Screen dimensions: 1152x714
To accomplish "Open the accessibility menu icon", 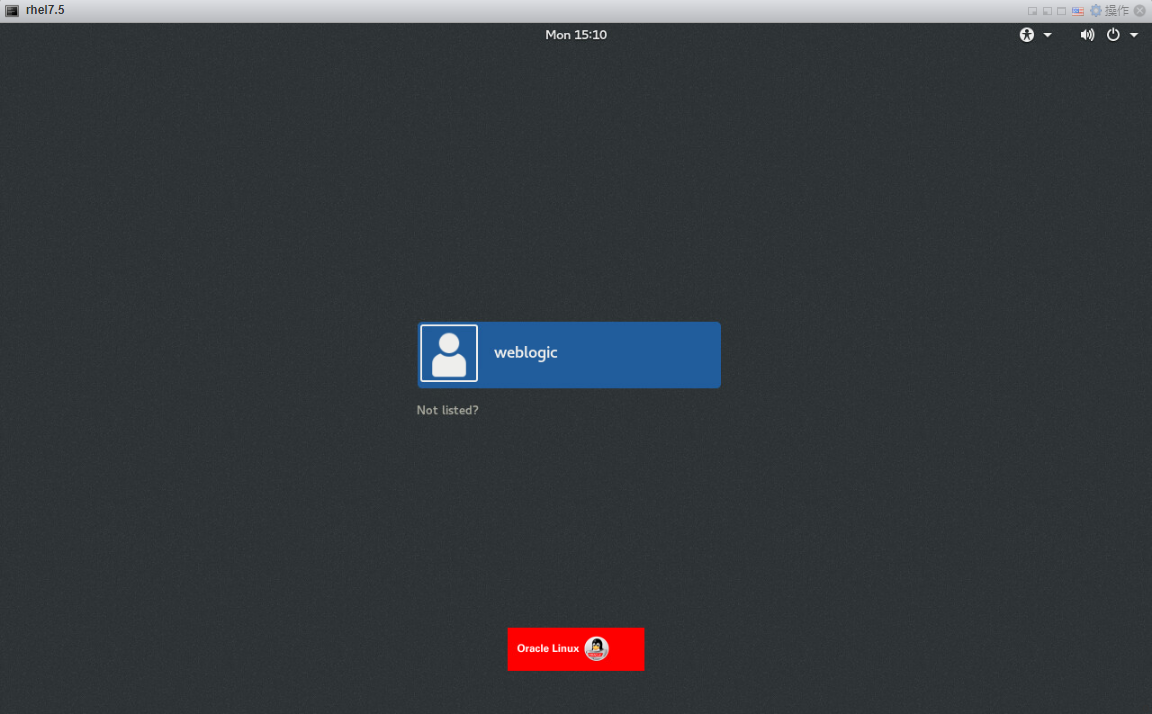I will click(x=1026, y=35).
